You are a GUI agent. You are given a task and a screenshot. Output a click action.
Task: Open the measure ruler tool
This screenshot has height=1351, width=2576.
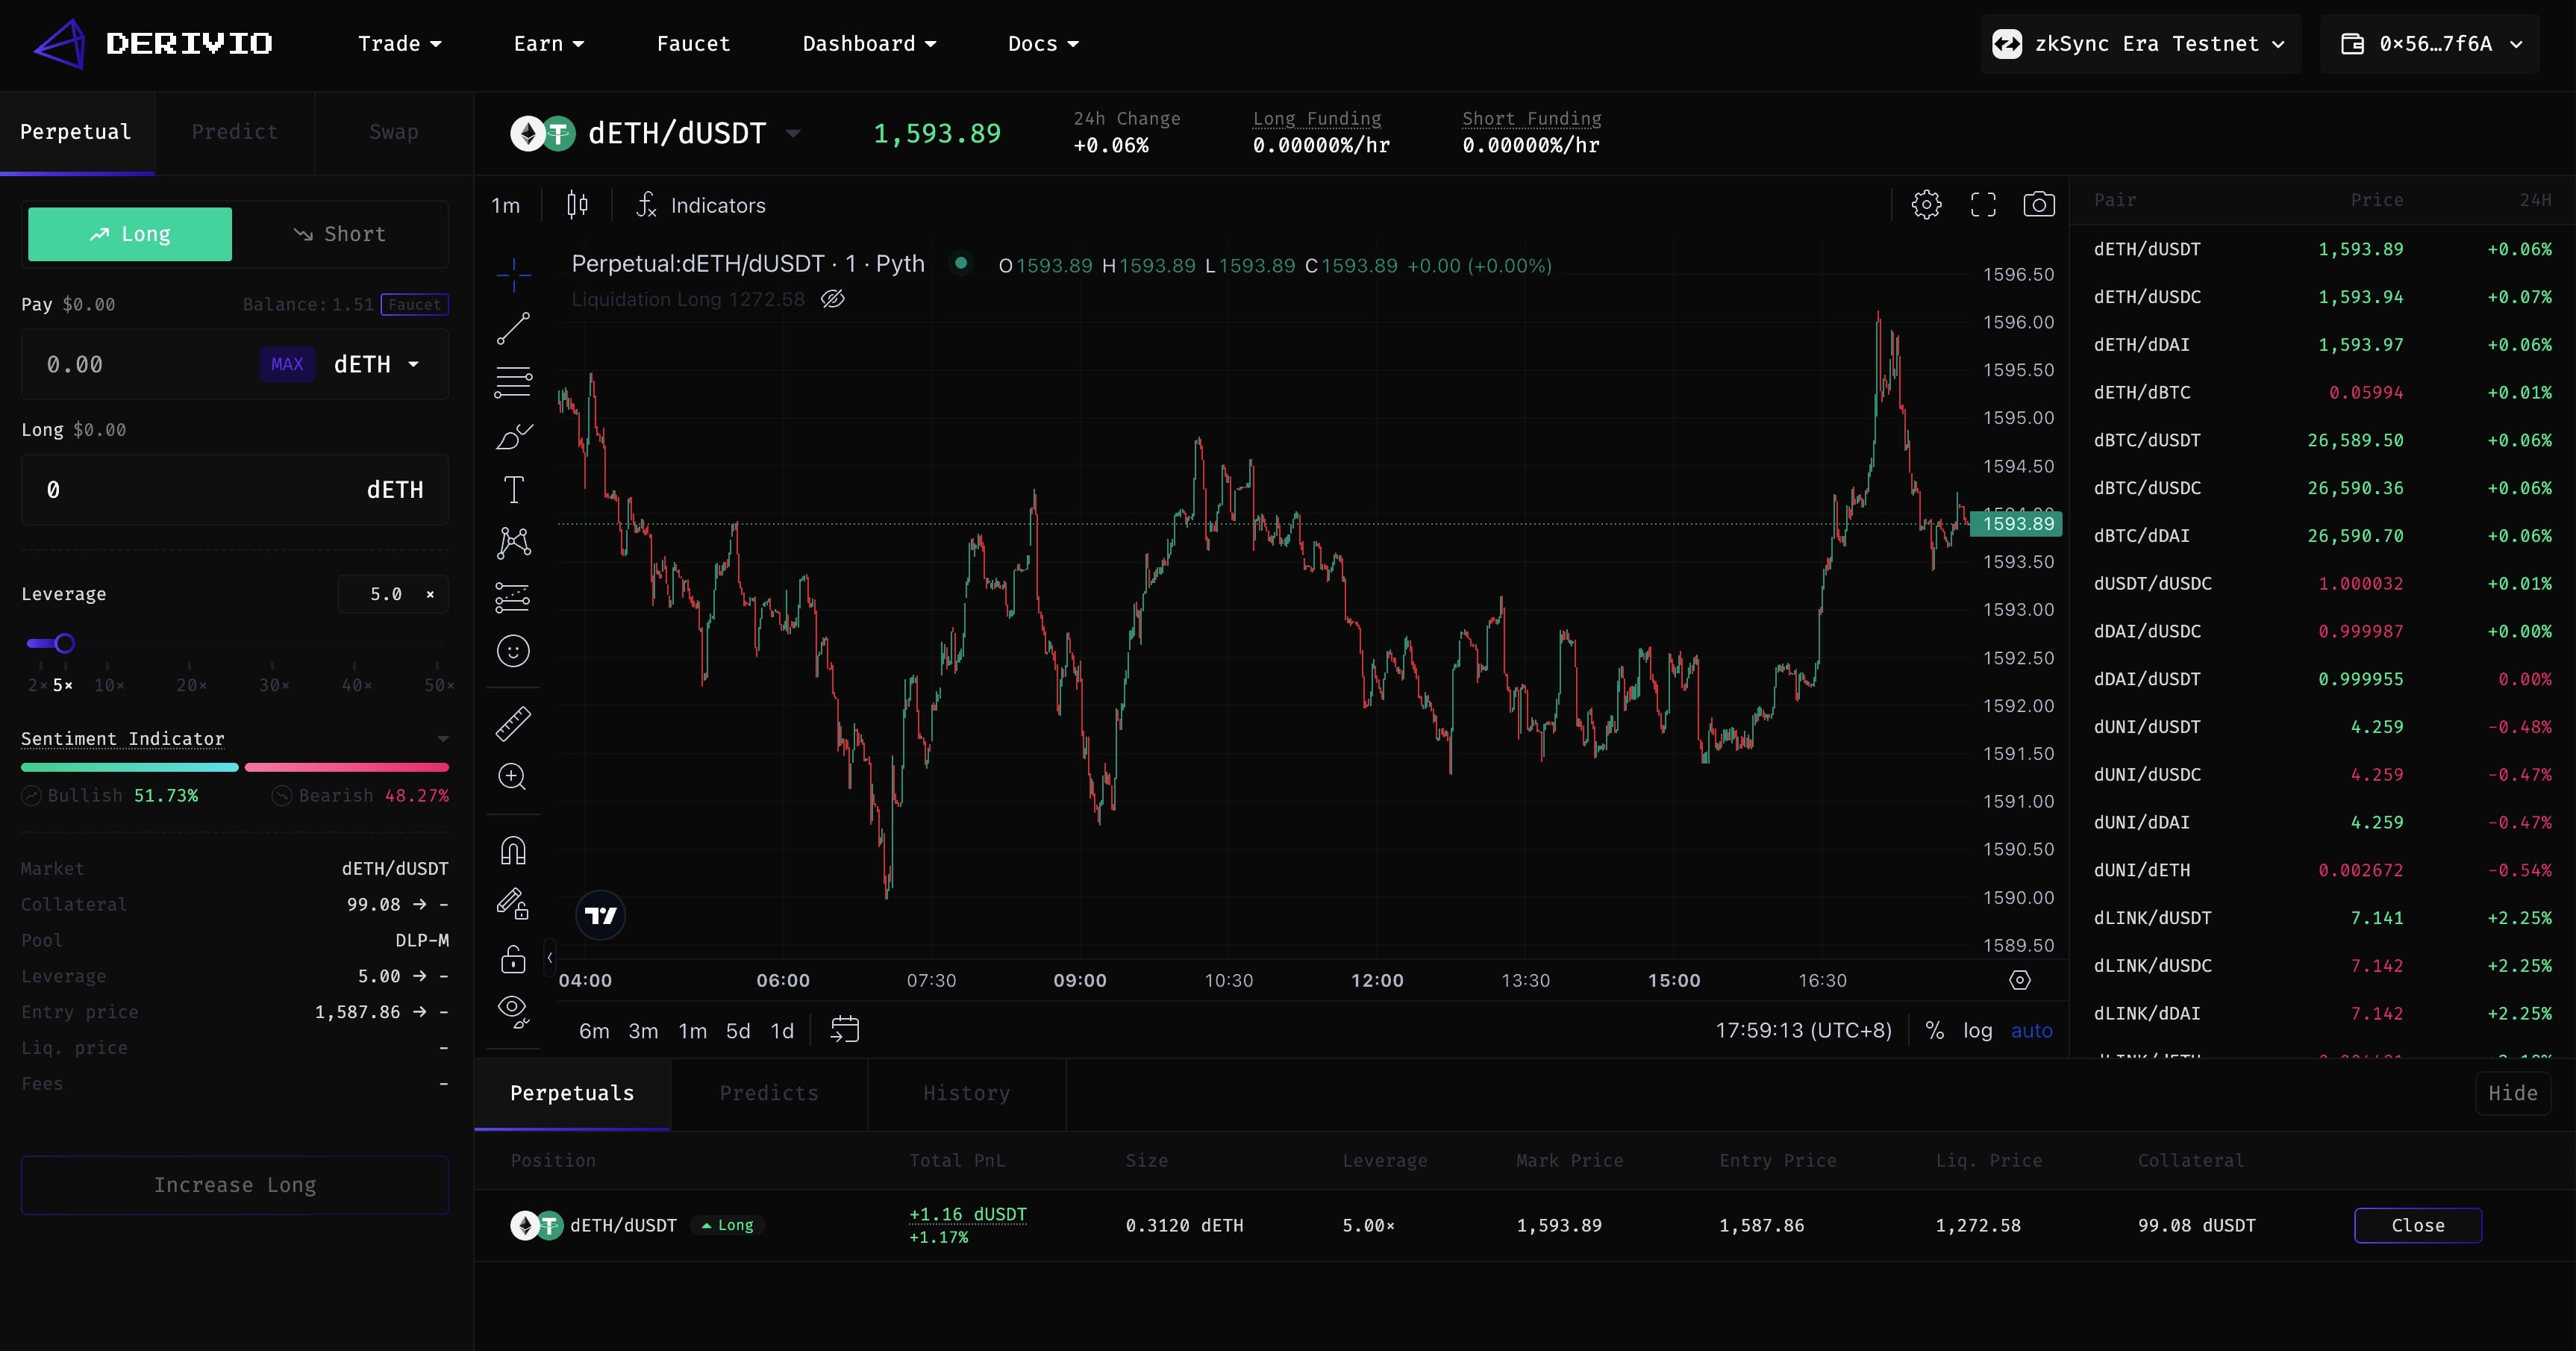click(x=513, y=723)
